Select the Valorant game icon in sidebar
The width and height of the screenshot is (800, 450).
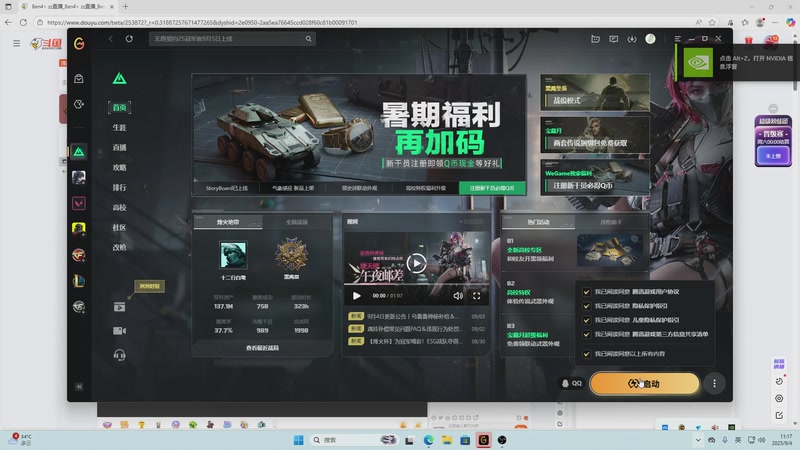(x=79, y=203)
